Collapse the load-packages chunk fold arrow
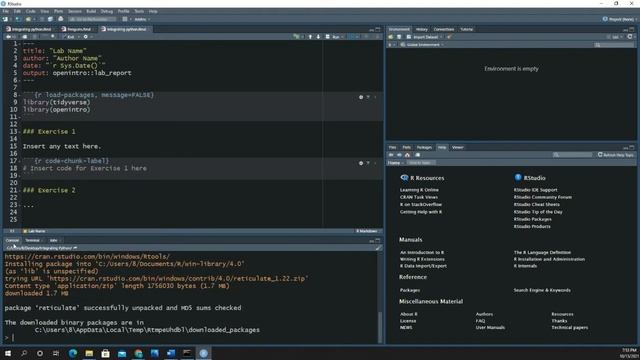This screenshot has width=640, height=360. 20,96
